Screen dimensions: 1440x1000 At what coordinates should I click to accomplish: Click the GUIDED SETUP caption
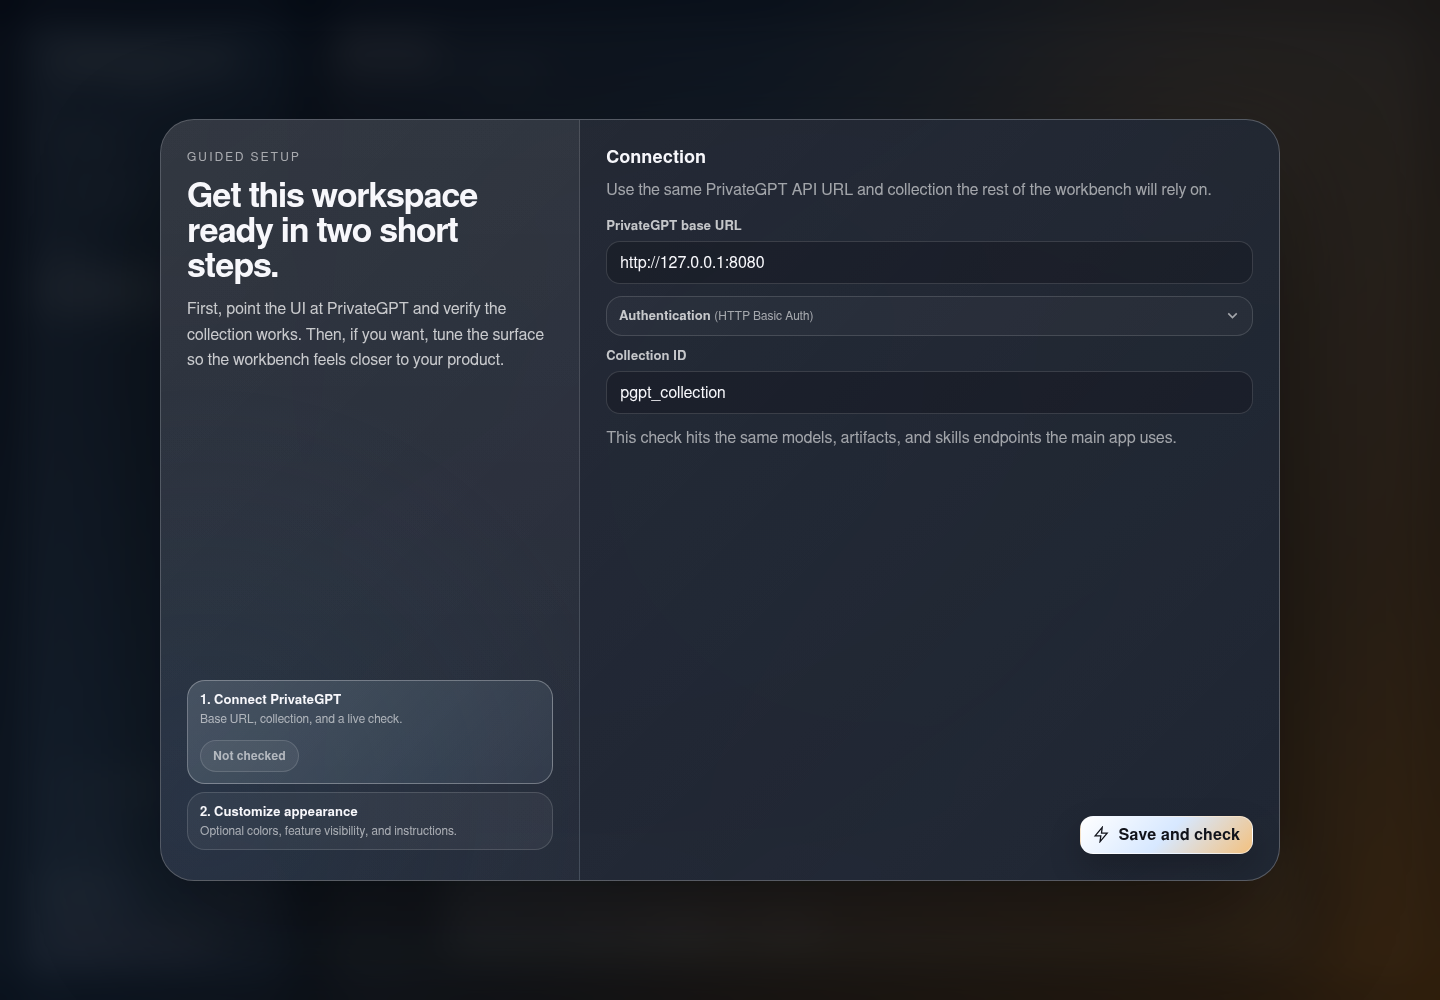click(x=243, y=157)
